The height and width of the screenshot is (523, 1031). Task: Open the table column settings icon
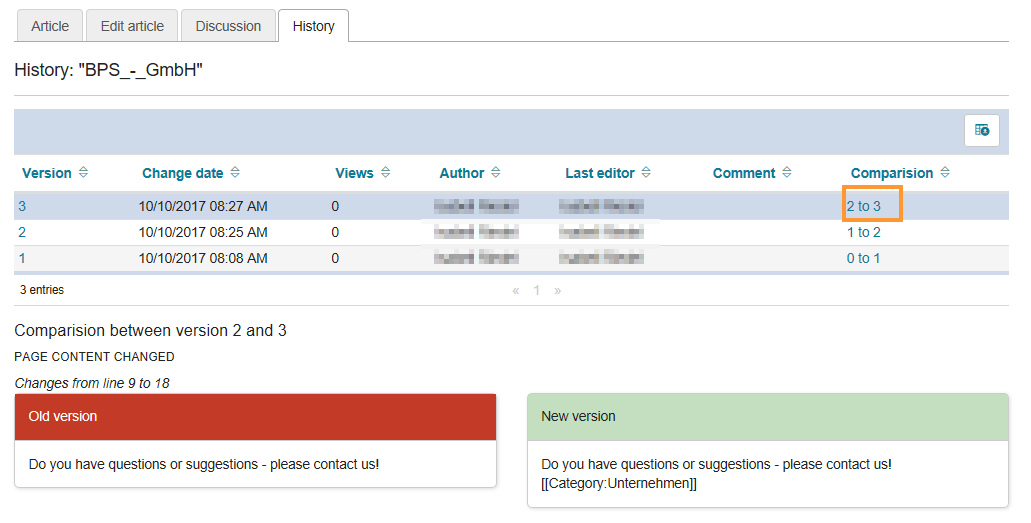(x=981, y=130)
